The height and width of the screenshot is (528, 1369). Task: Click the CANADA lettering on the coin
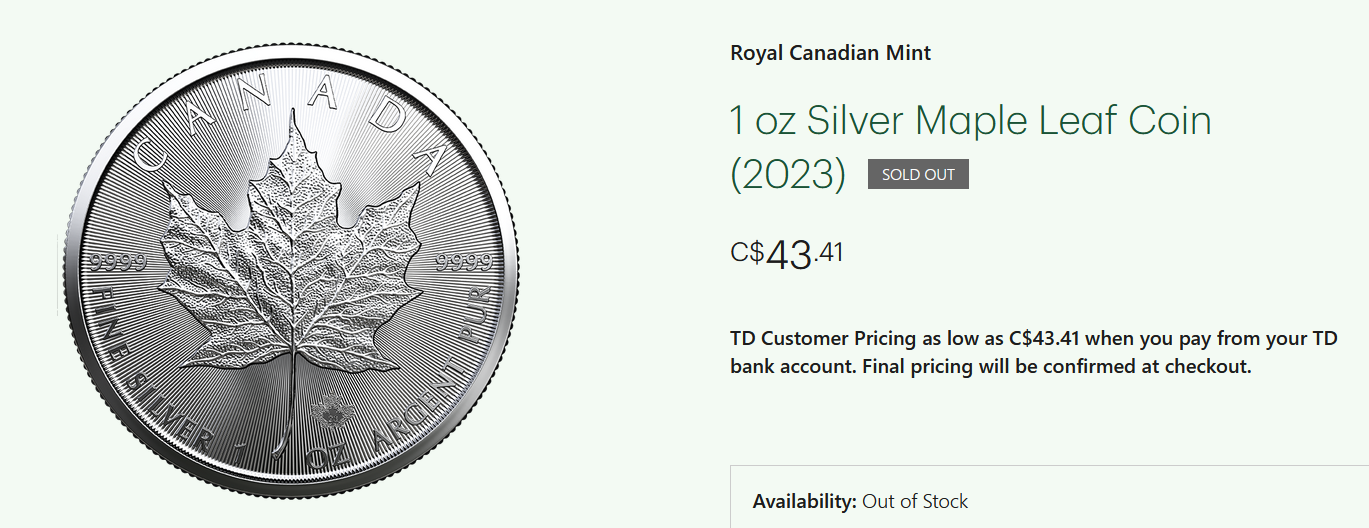point(290,112)
